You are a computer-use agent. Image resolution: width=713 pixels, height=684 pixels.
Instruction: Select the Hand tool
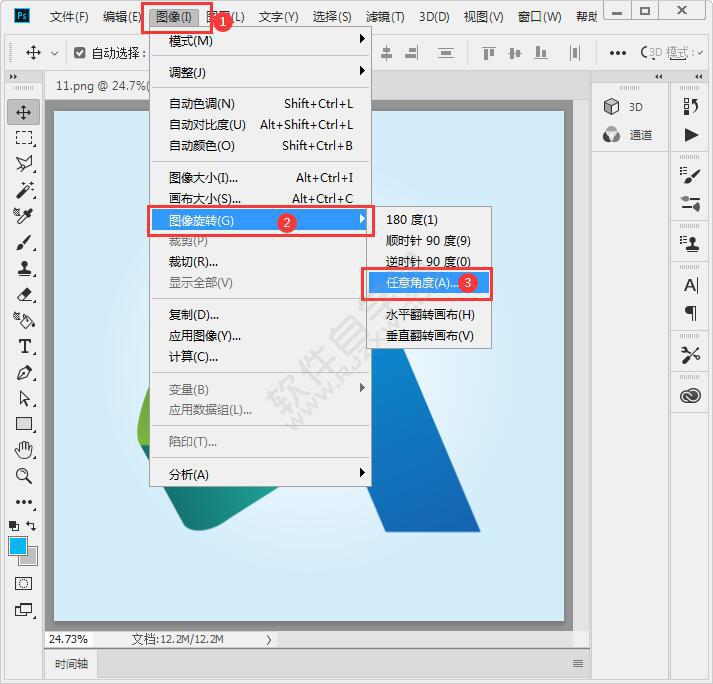[x=24, y=450]
